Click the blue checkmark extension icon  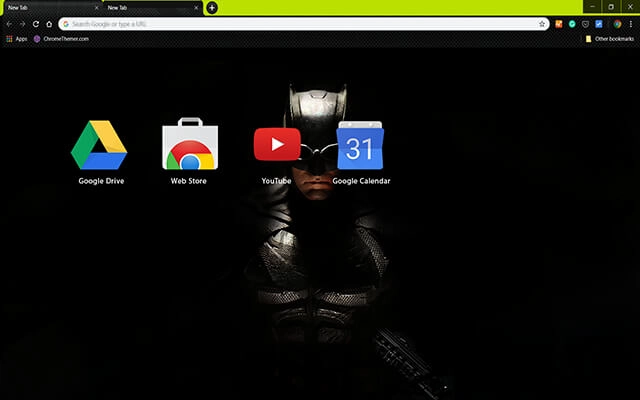(599, 24)
